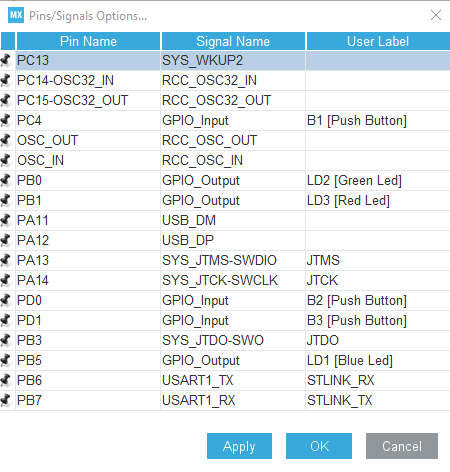Viewport: 450px width, 472px height.
Task: Select the RCC_OSC_OUT signal cell
Action: click(233, 140)
